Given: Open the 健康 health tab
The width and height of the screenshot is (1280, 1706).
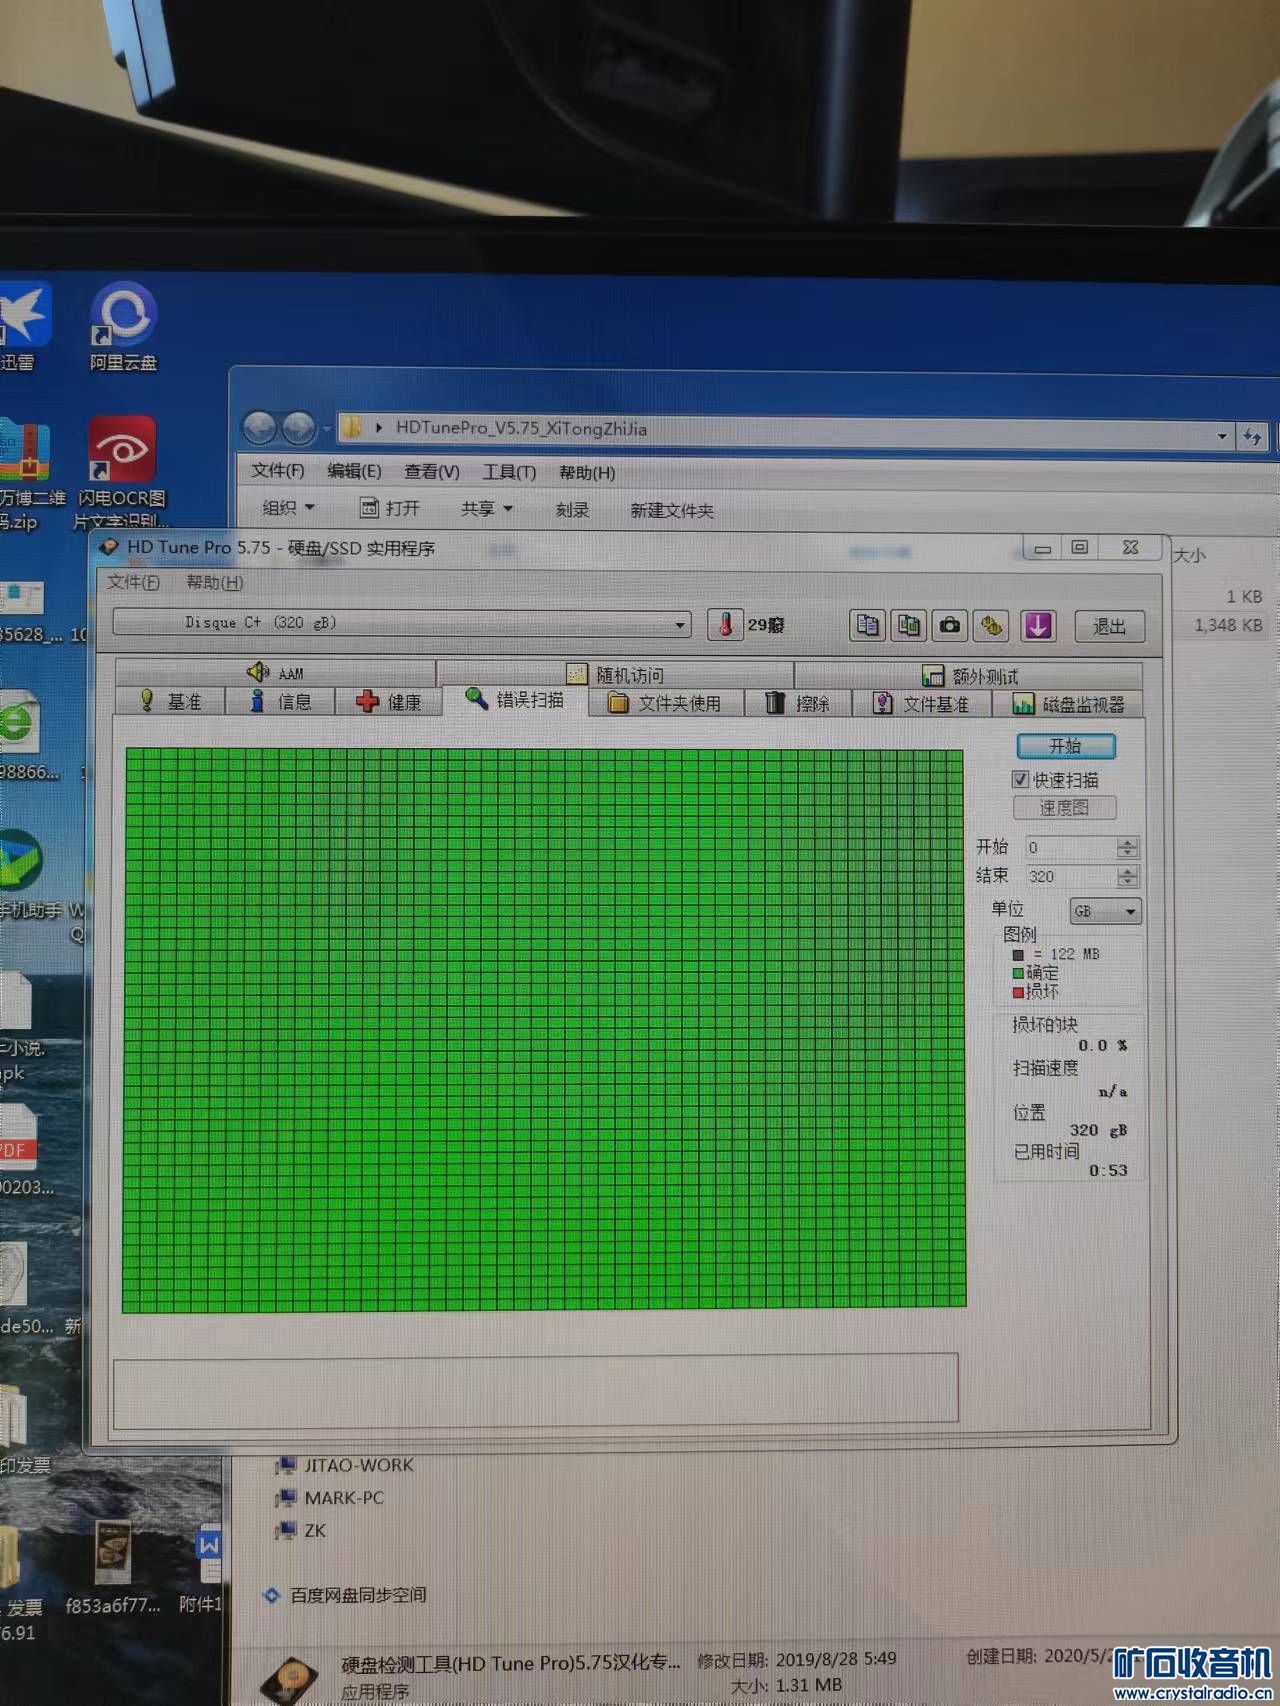Looking at the screenshot, I should 389,702.
